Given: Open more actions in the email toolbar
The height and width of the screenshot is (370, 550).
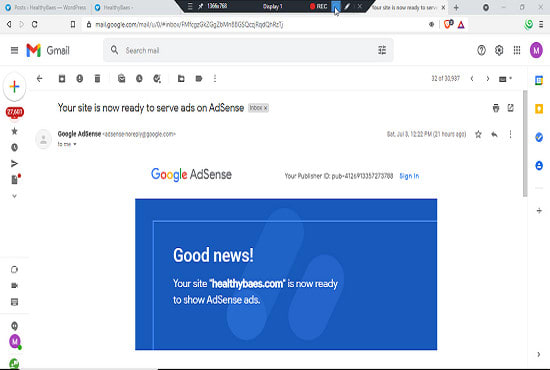Looking at the screenshot, I should tap(215, 79).
